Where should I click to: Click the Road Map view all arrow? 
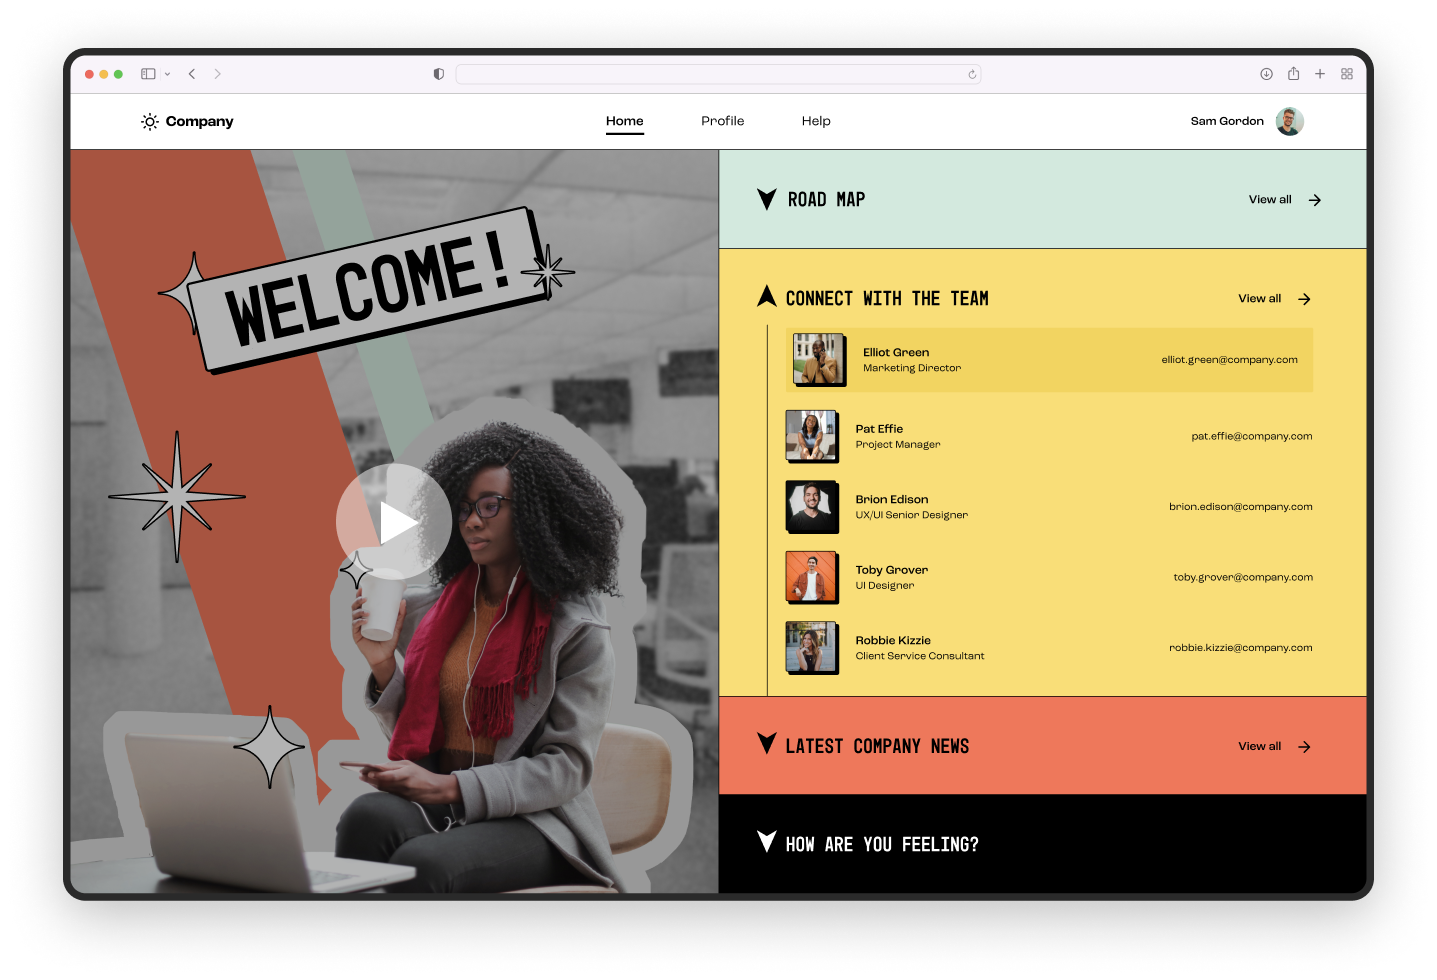tap(1315, 200)
